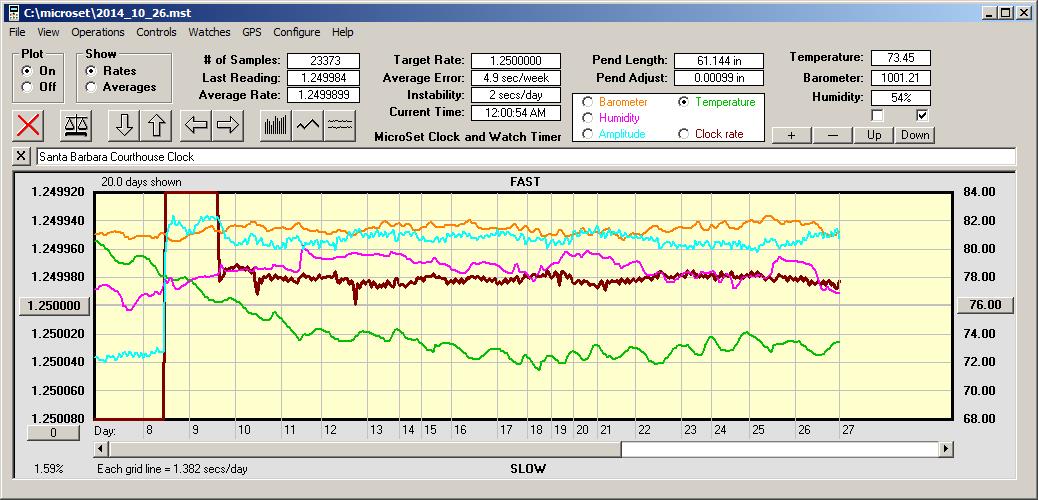Viewport: 1038px width, 500px height.
Task: Click the Humidity value 54%
Action: pyautogui.click(x=901, y=98)
